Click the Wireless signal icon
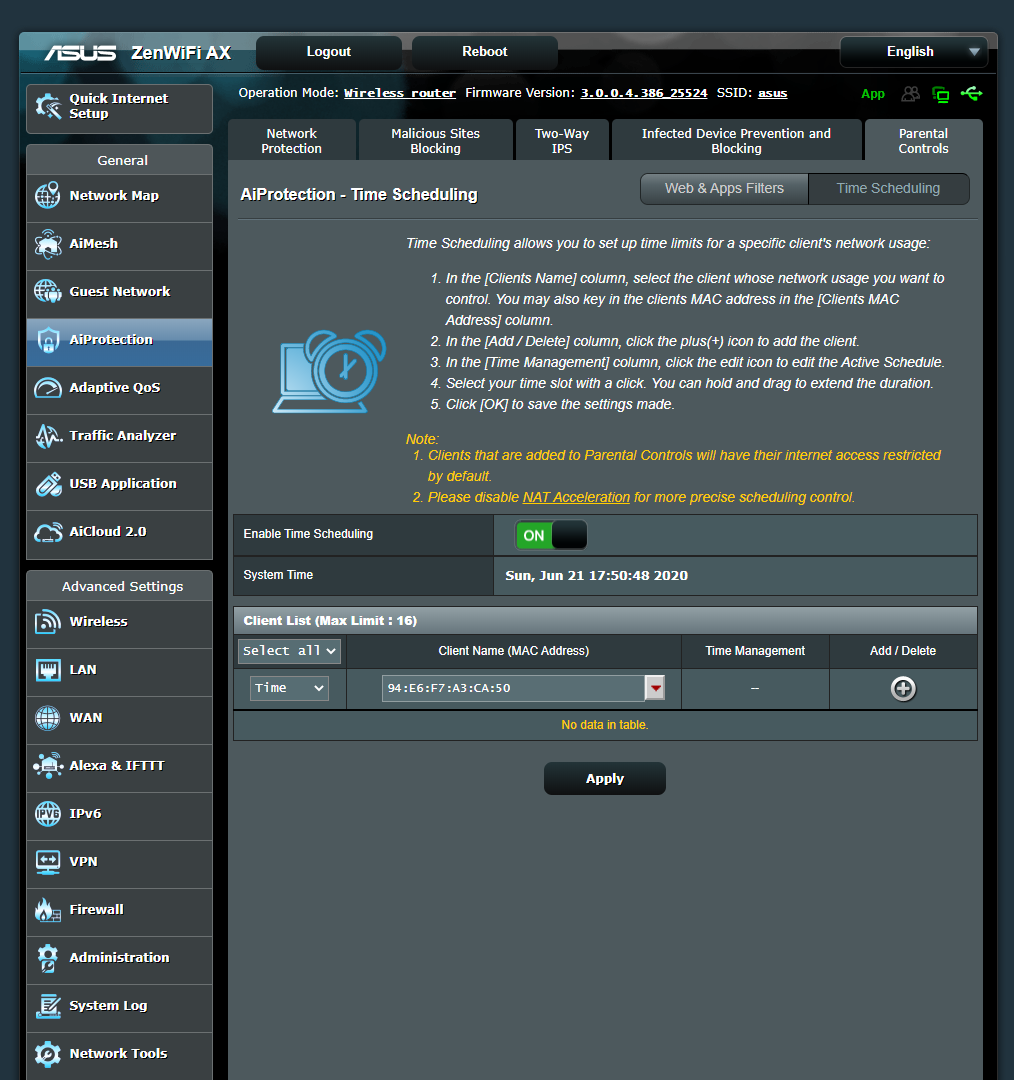This screenshot has height=1080, width=1014. point(48,622)
